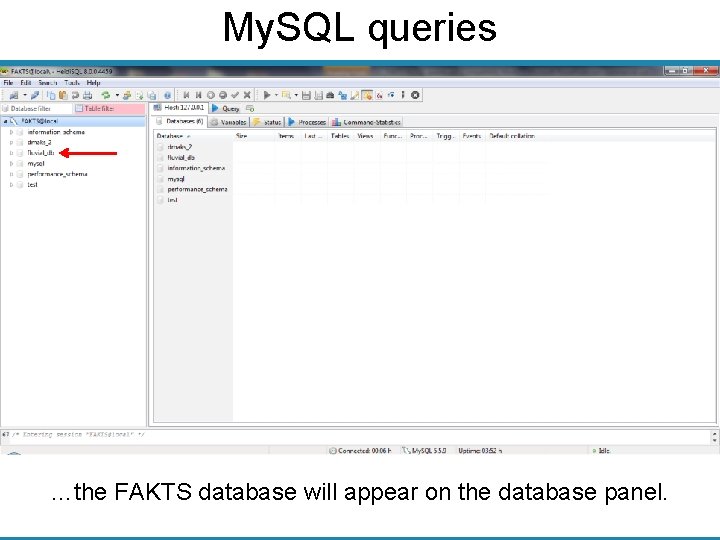Click the Save As floppy icon
The image size is (720, 540).
click(318, 95)
